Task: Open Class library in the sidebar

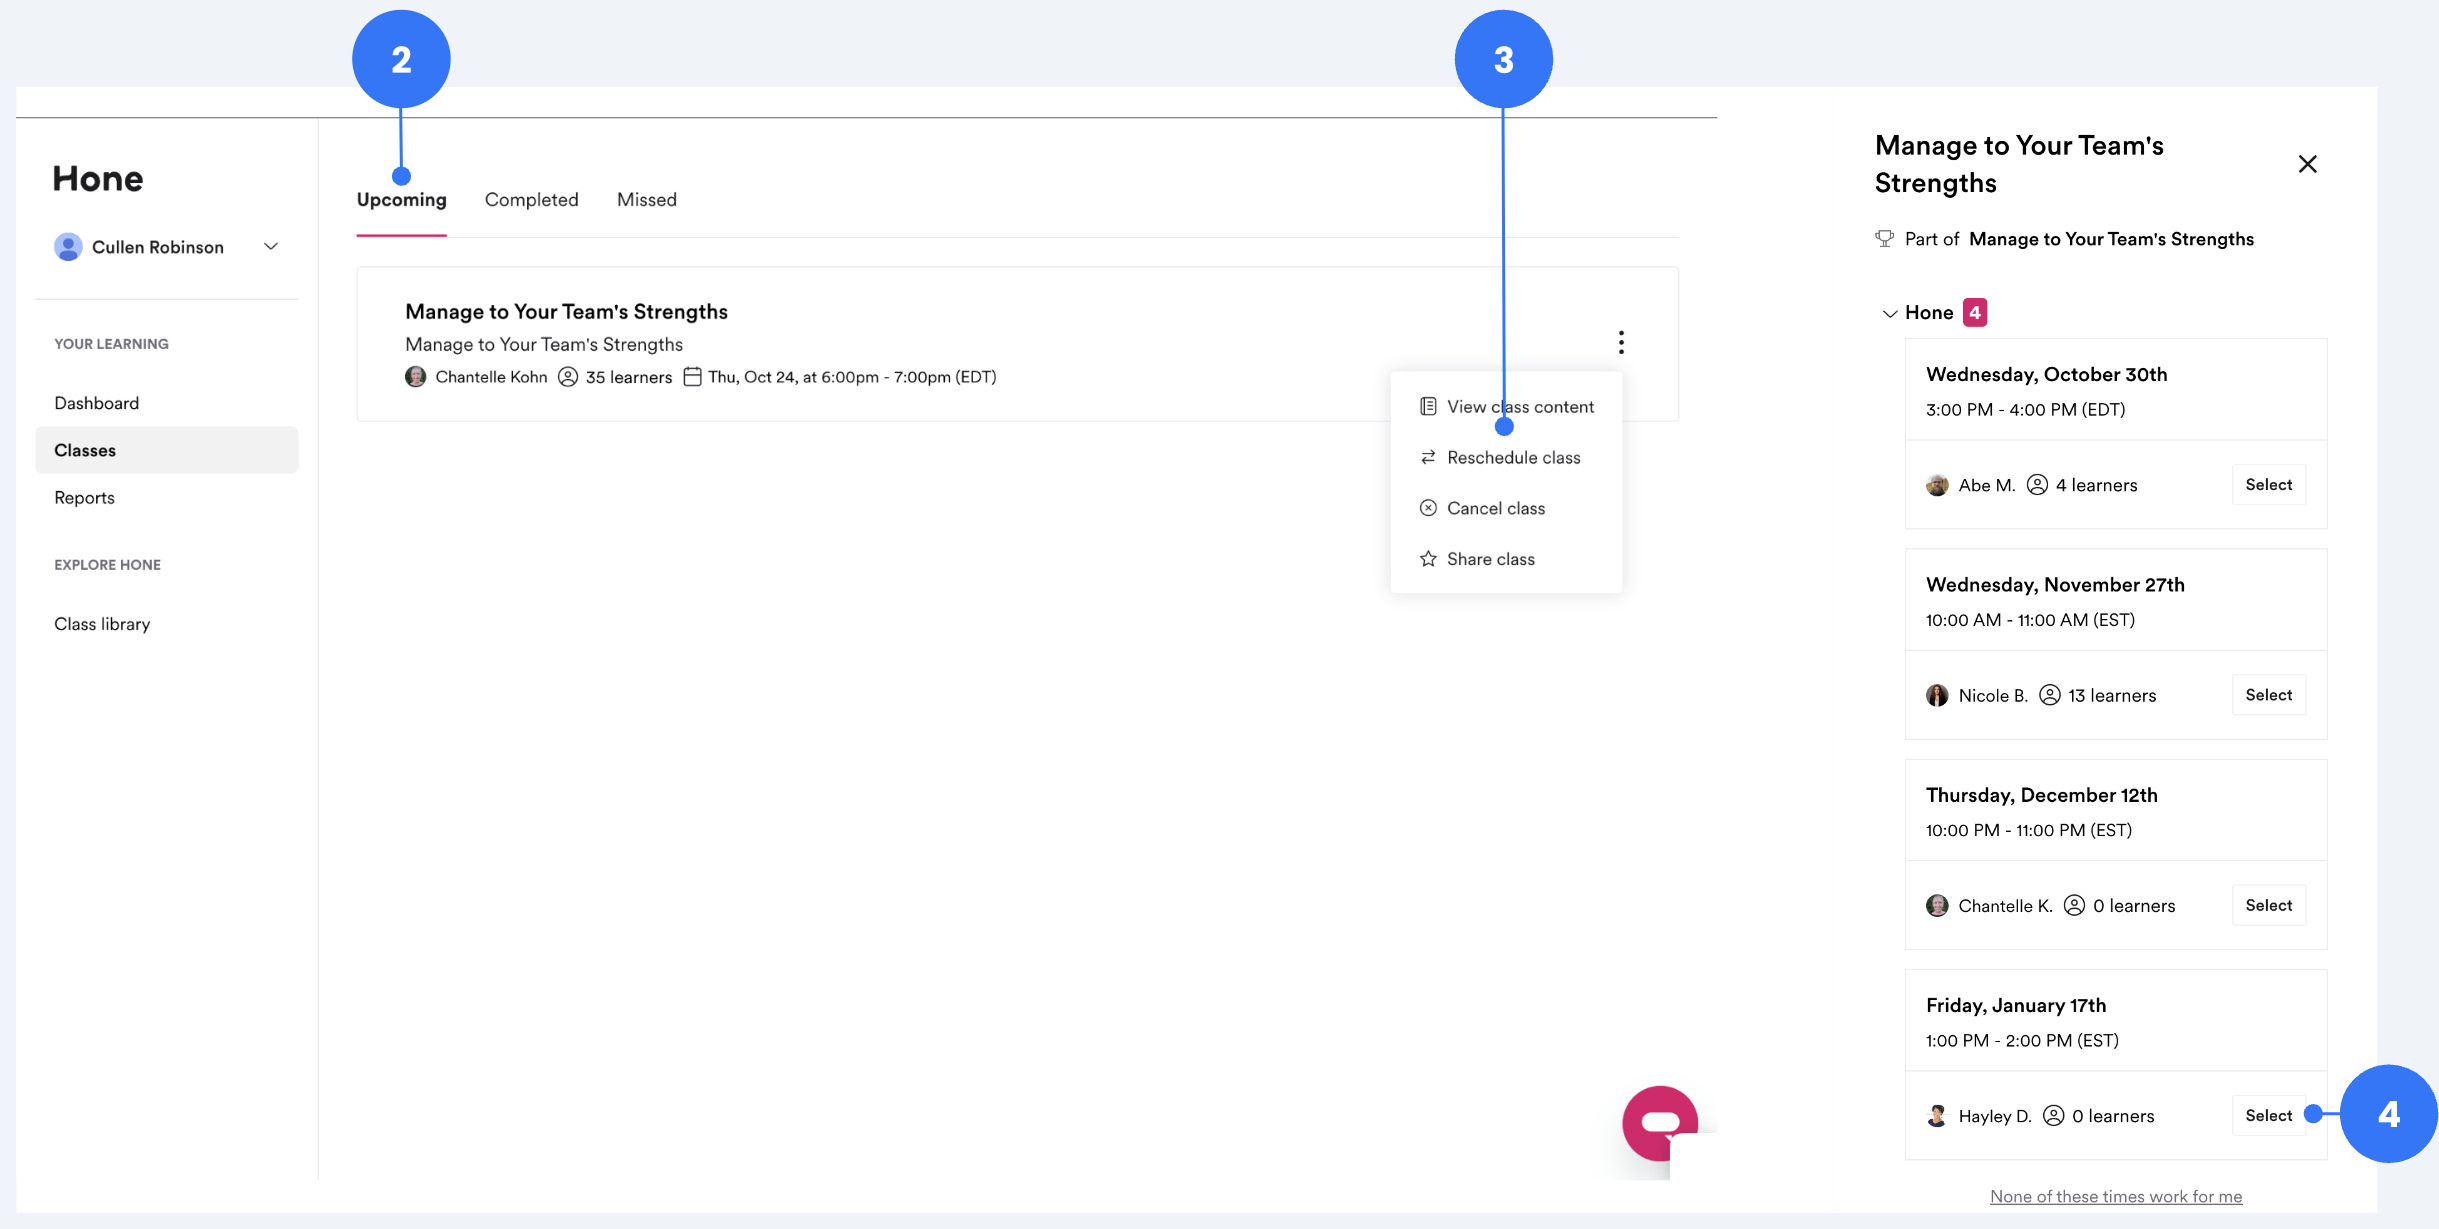Action: point(102,624)
